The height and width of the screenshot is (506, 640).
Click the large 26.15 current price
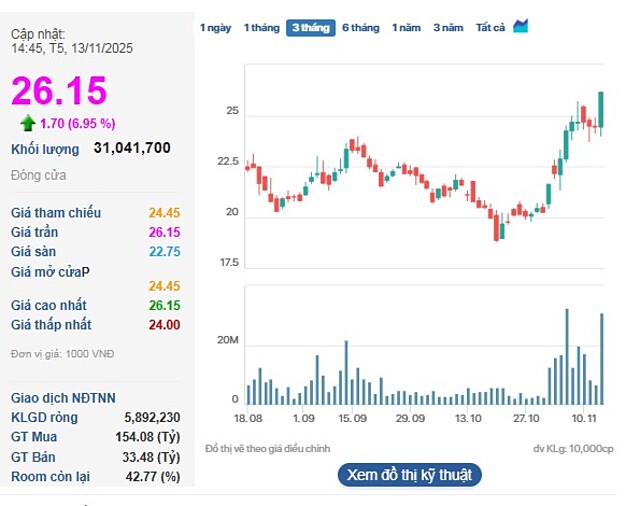tap(59, 92)
